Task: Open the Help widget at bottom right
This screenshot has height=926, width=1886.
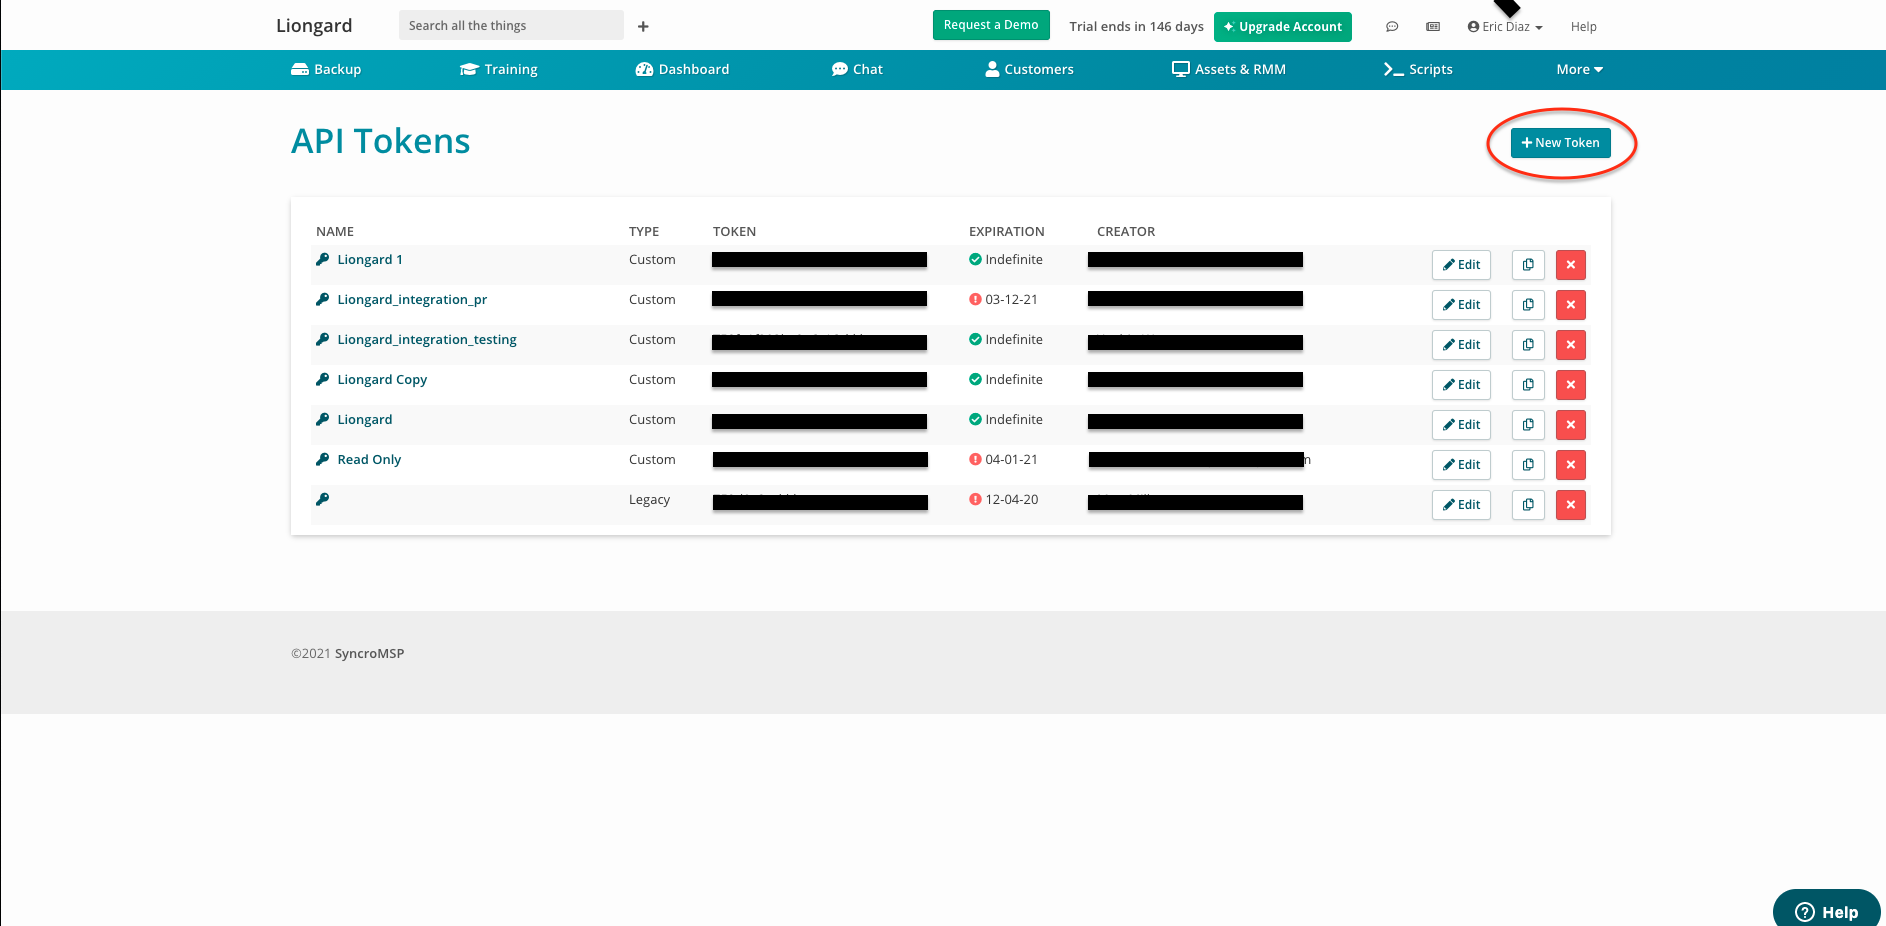Action: (x=1827, y=909)
